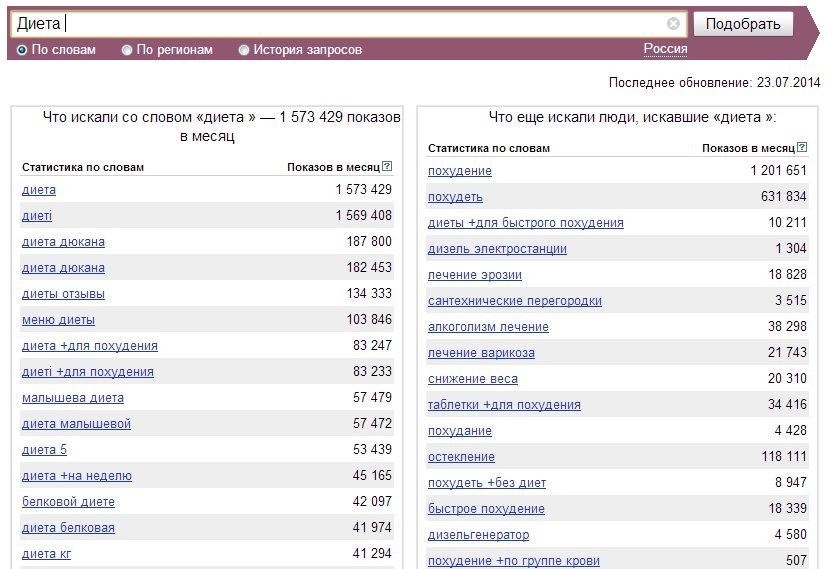Open the 'диеті +для похудения' link

tap(87, 372)
